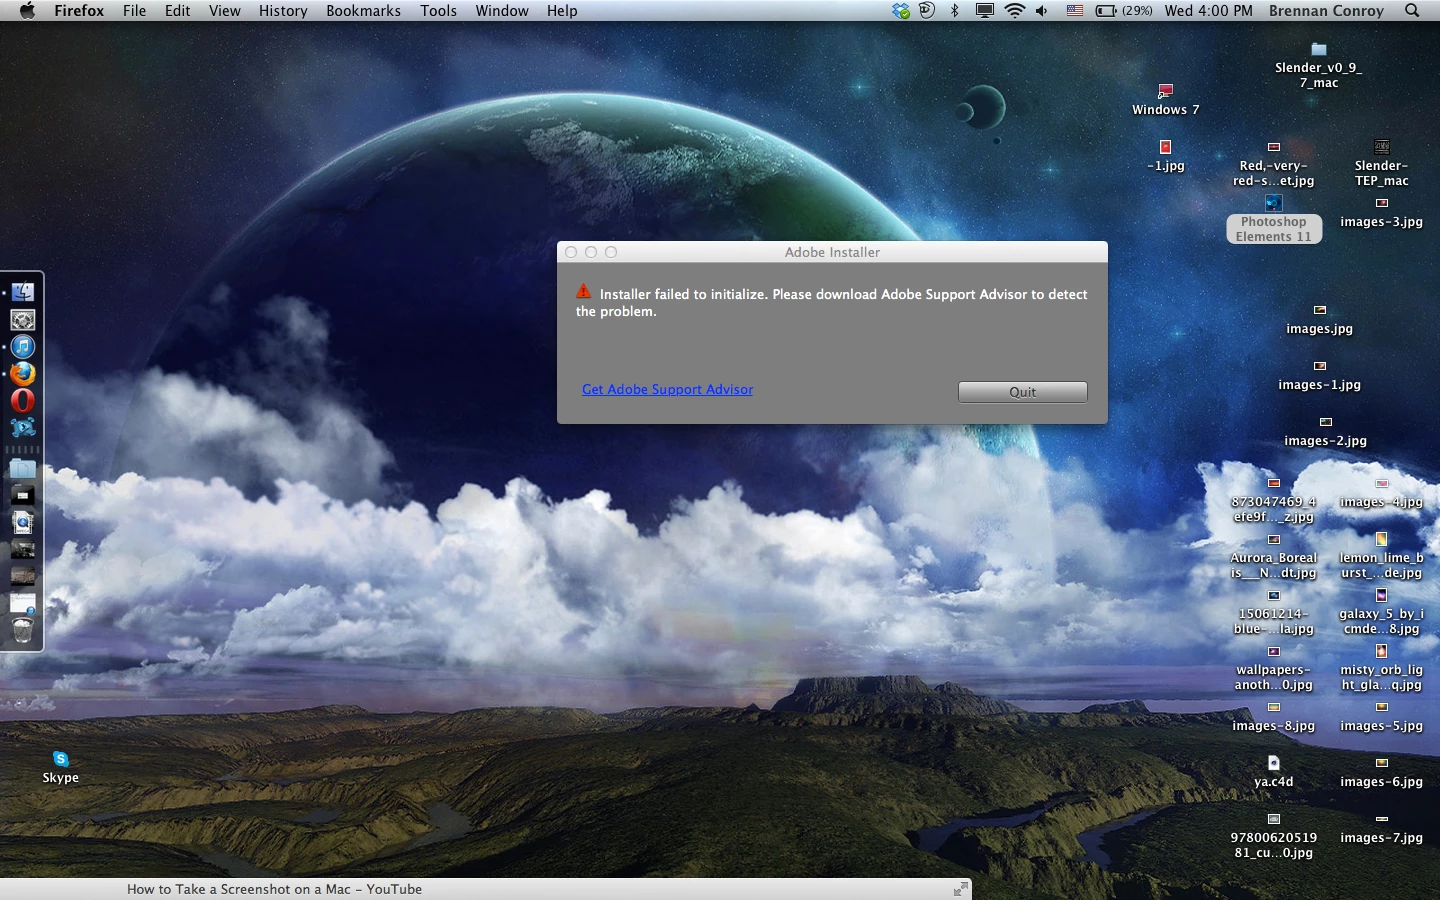This screenshot has width=1440, height=900.
Task: Select the images-5.jpg file
Action: coord(1381,716)
